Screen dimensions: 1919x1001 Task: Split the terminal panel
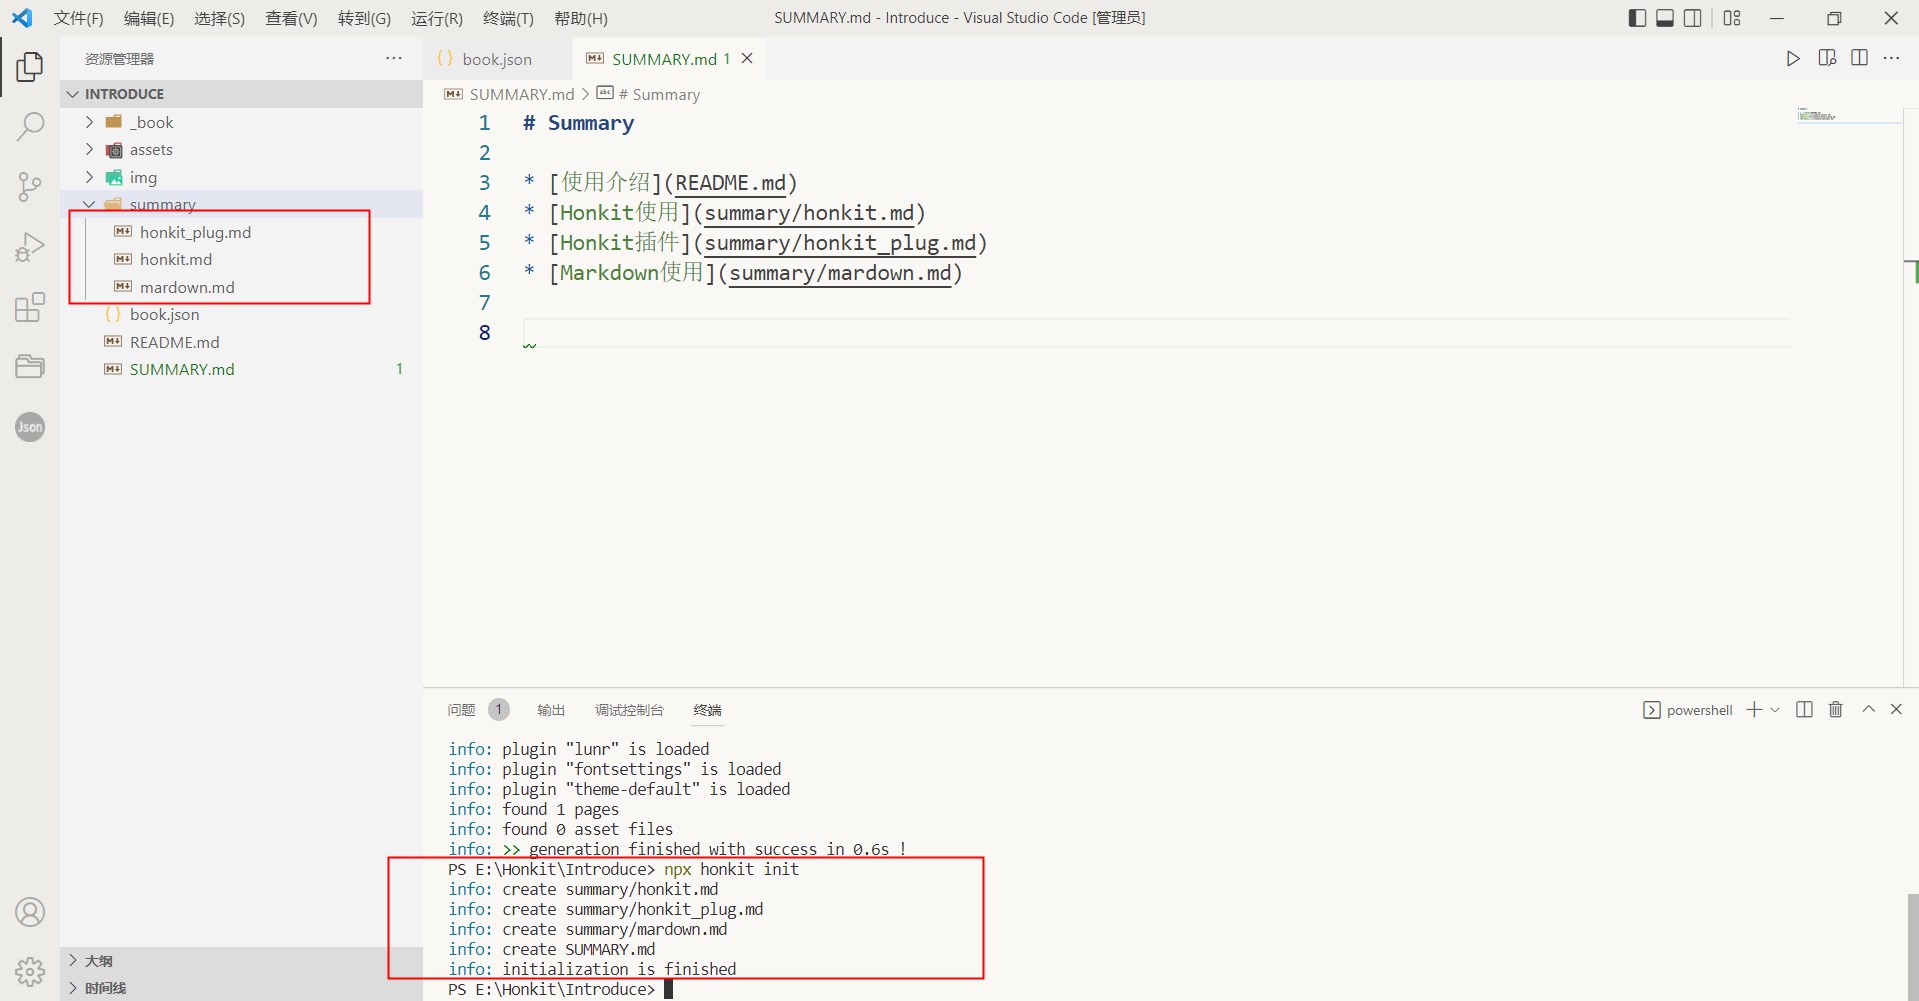click(1804, 709)
